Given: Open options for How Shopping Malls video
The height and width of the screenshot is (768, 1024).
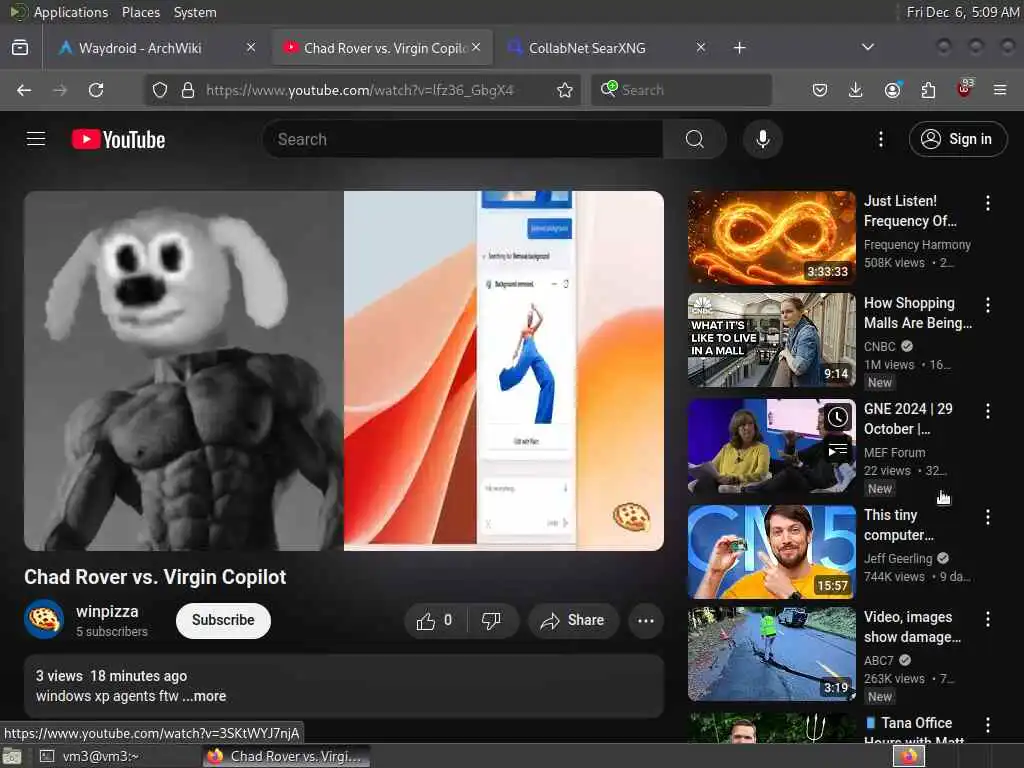Looking at the screenshot, I should [987, 305].
